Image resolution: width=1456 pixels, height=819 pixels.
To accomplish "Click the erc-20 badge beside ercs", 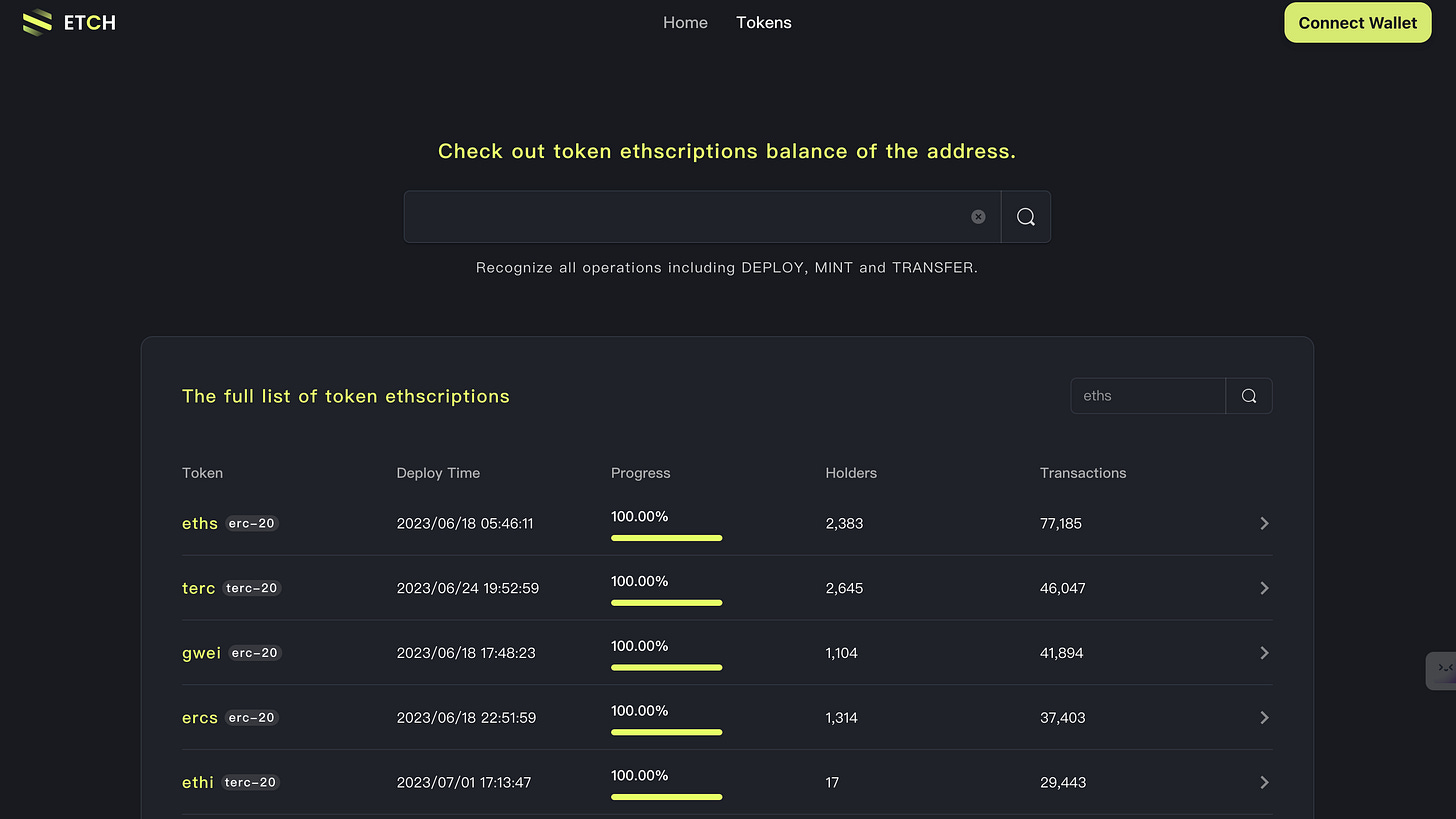I will coord(252,718).
